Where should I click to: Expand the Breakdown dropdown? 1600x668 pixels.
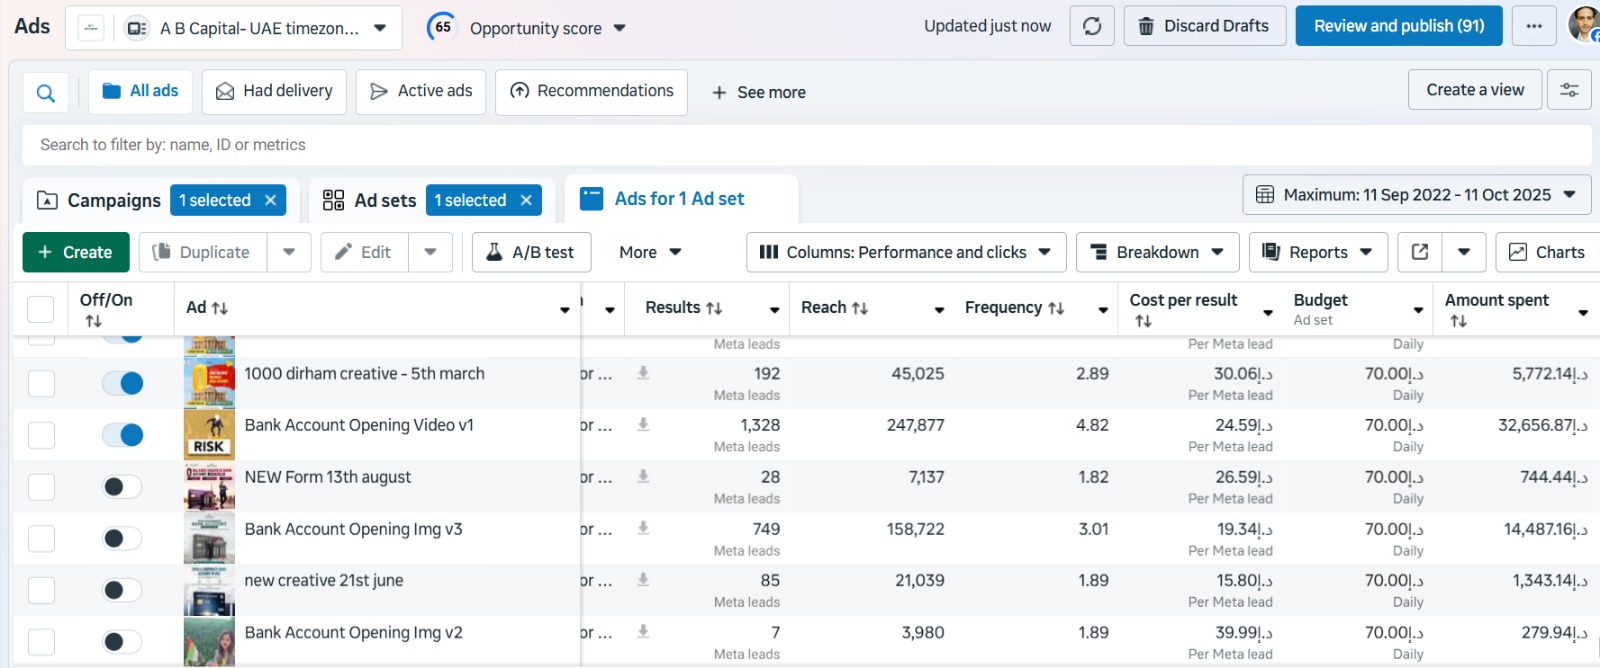1157,252
